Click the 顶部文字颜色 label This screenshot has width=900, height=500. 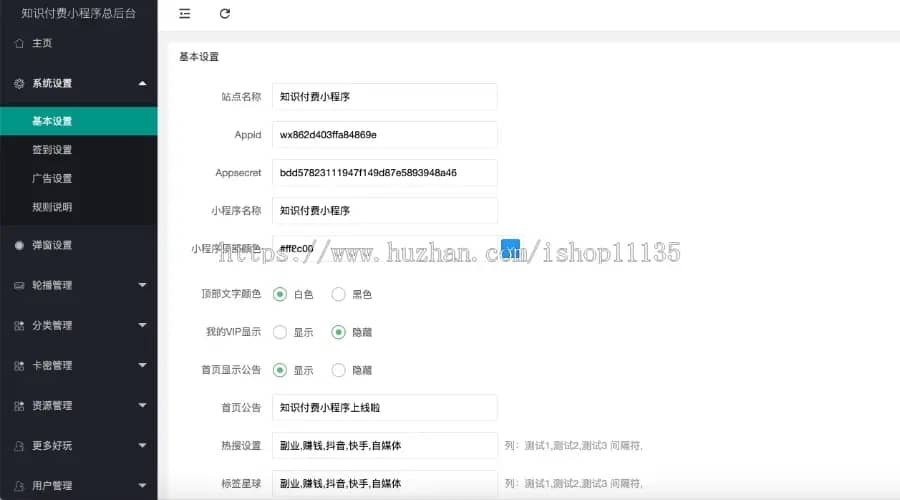click(x=231, y=294)
